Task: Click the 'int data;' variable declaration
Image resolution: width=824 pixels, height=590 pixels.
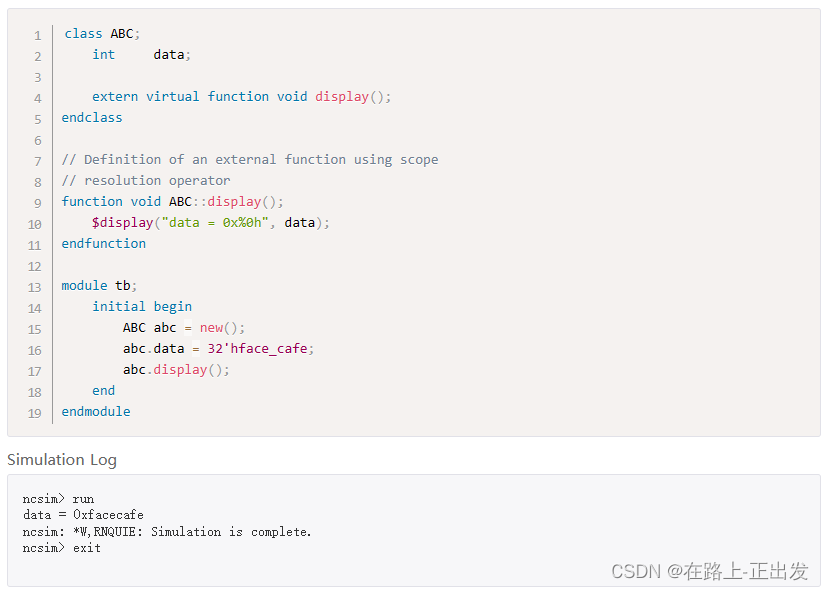Action: [141, 55]
